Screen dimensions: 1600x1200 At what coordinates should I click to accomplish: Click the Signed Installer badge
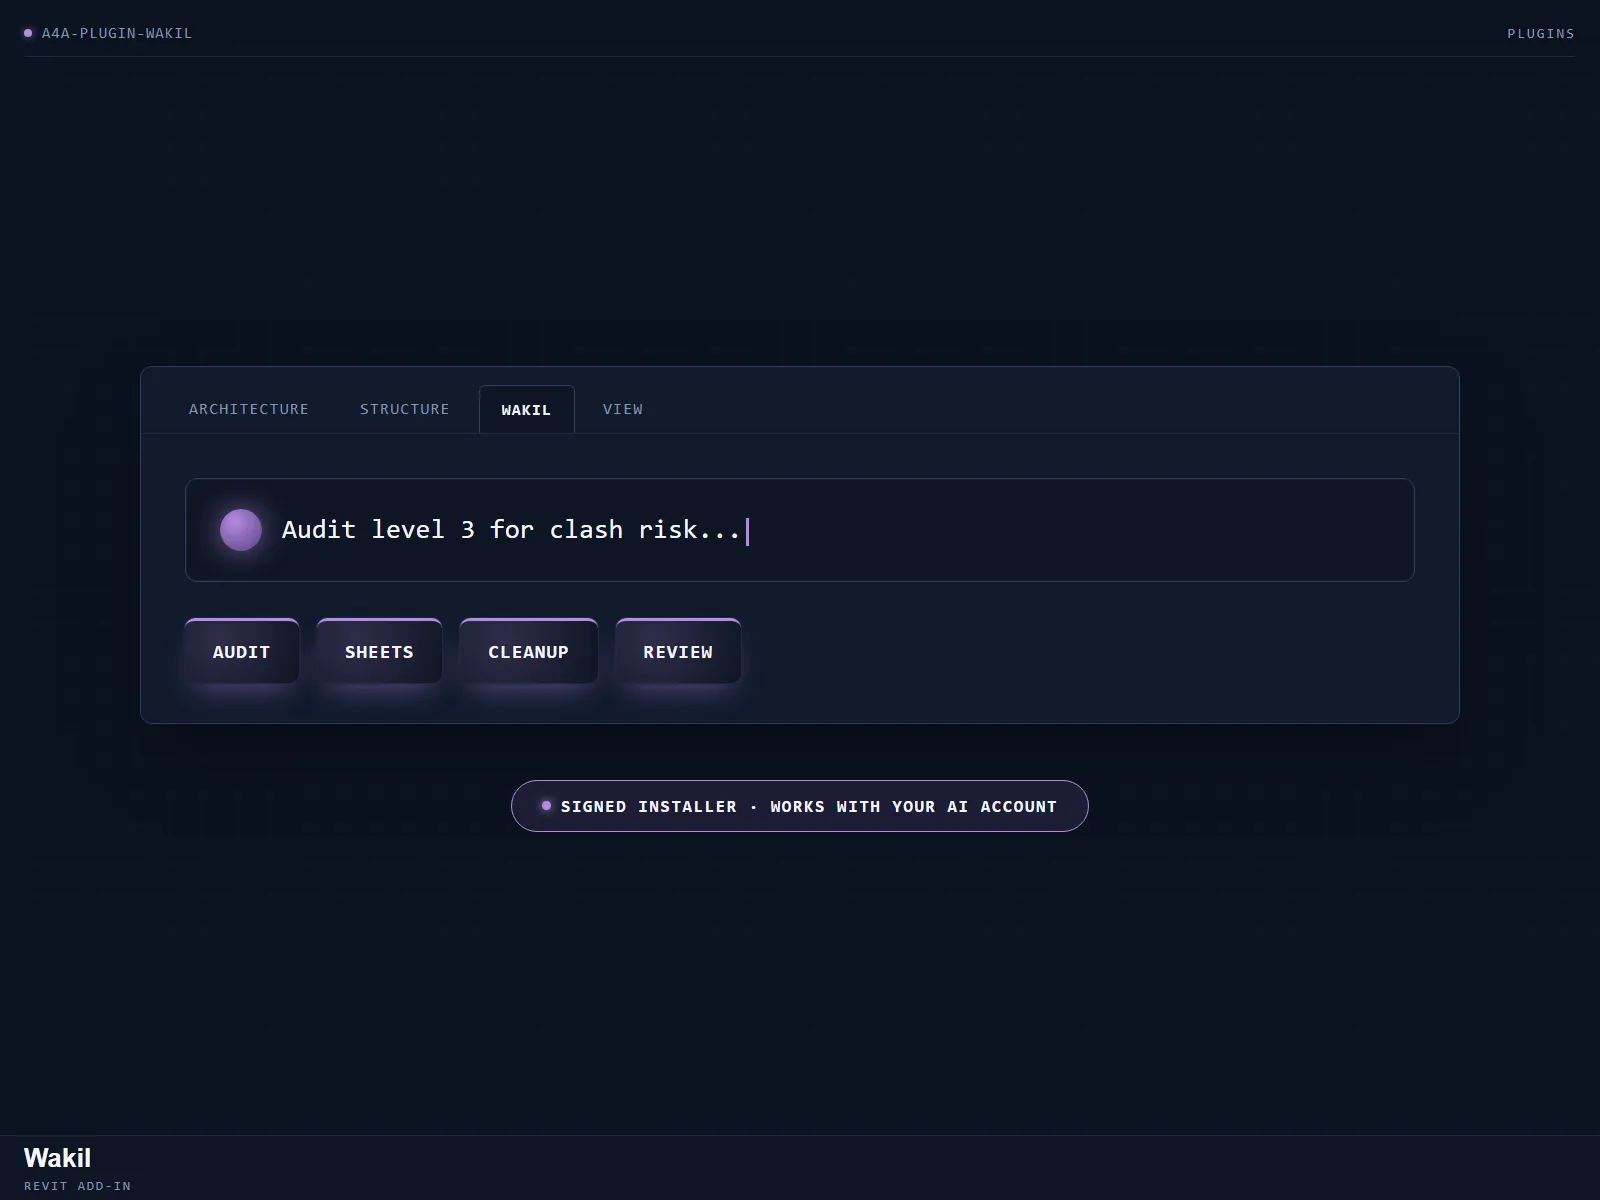coord(800,806)
